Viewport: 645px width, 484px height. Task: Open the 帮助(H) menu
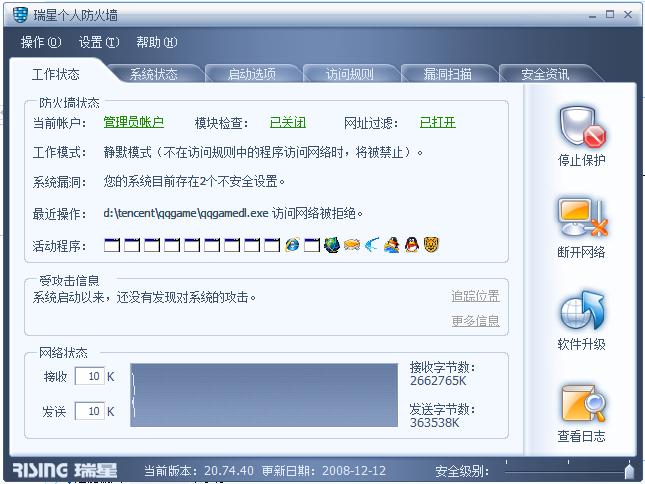pos(156,42)
